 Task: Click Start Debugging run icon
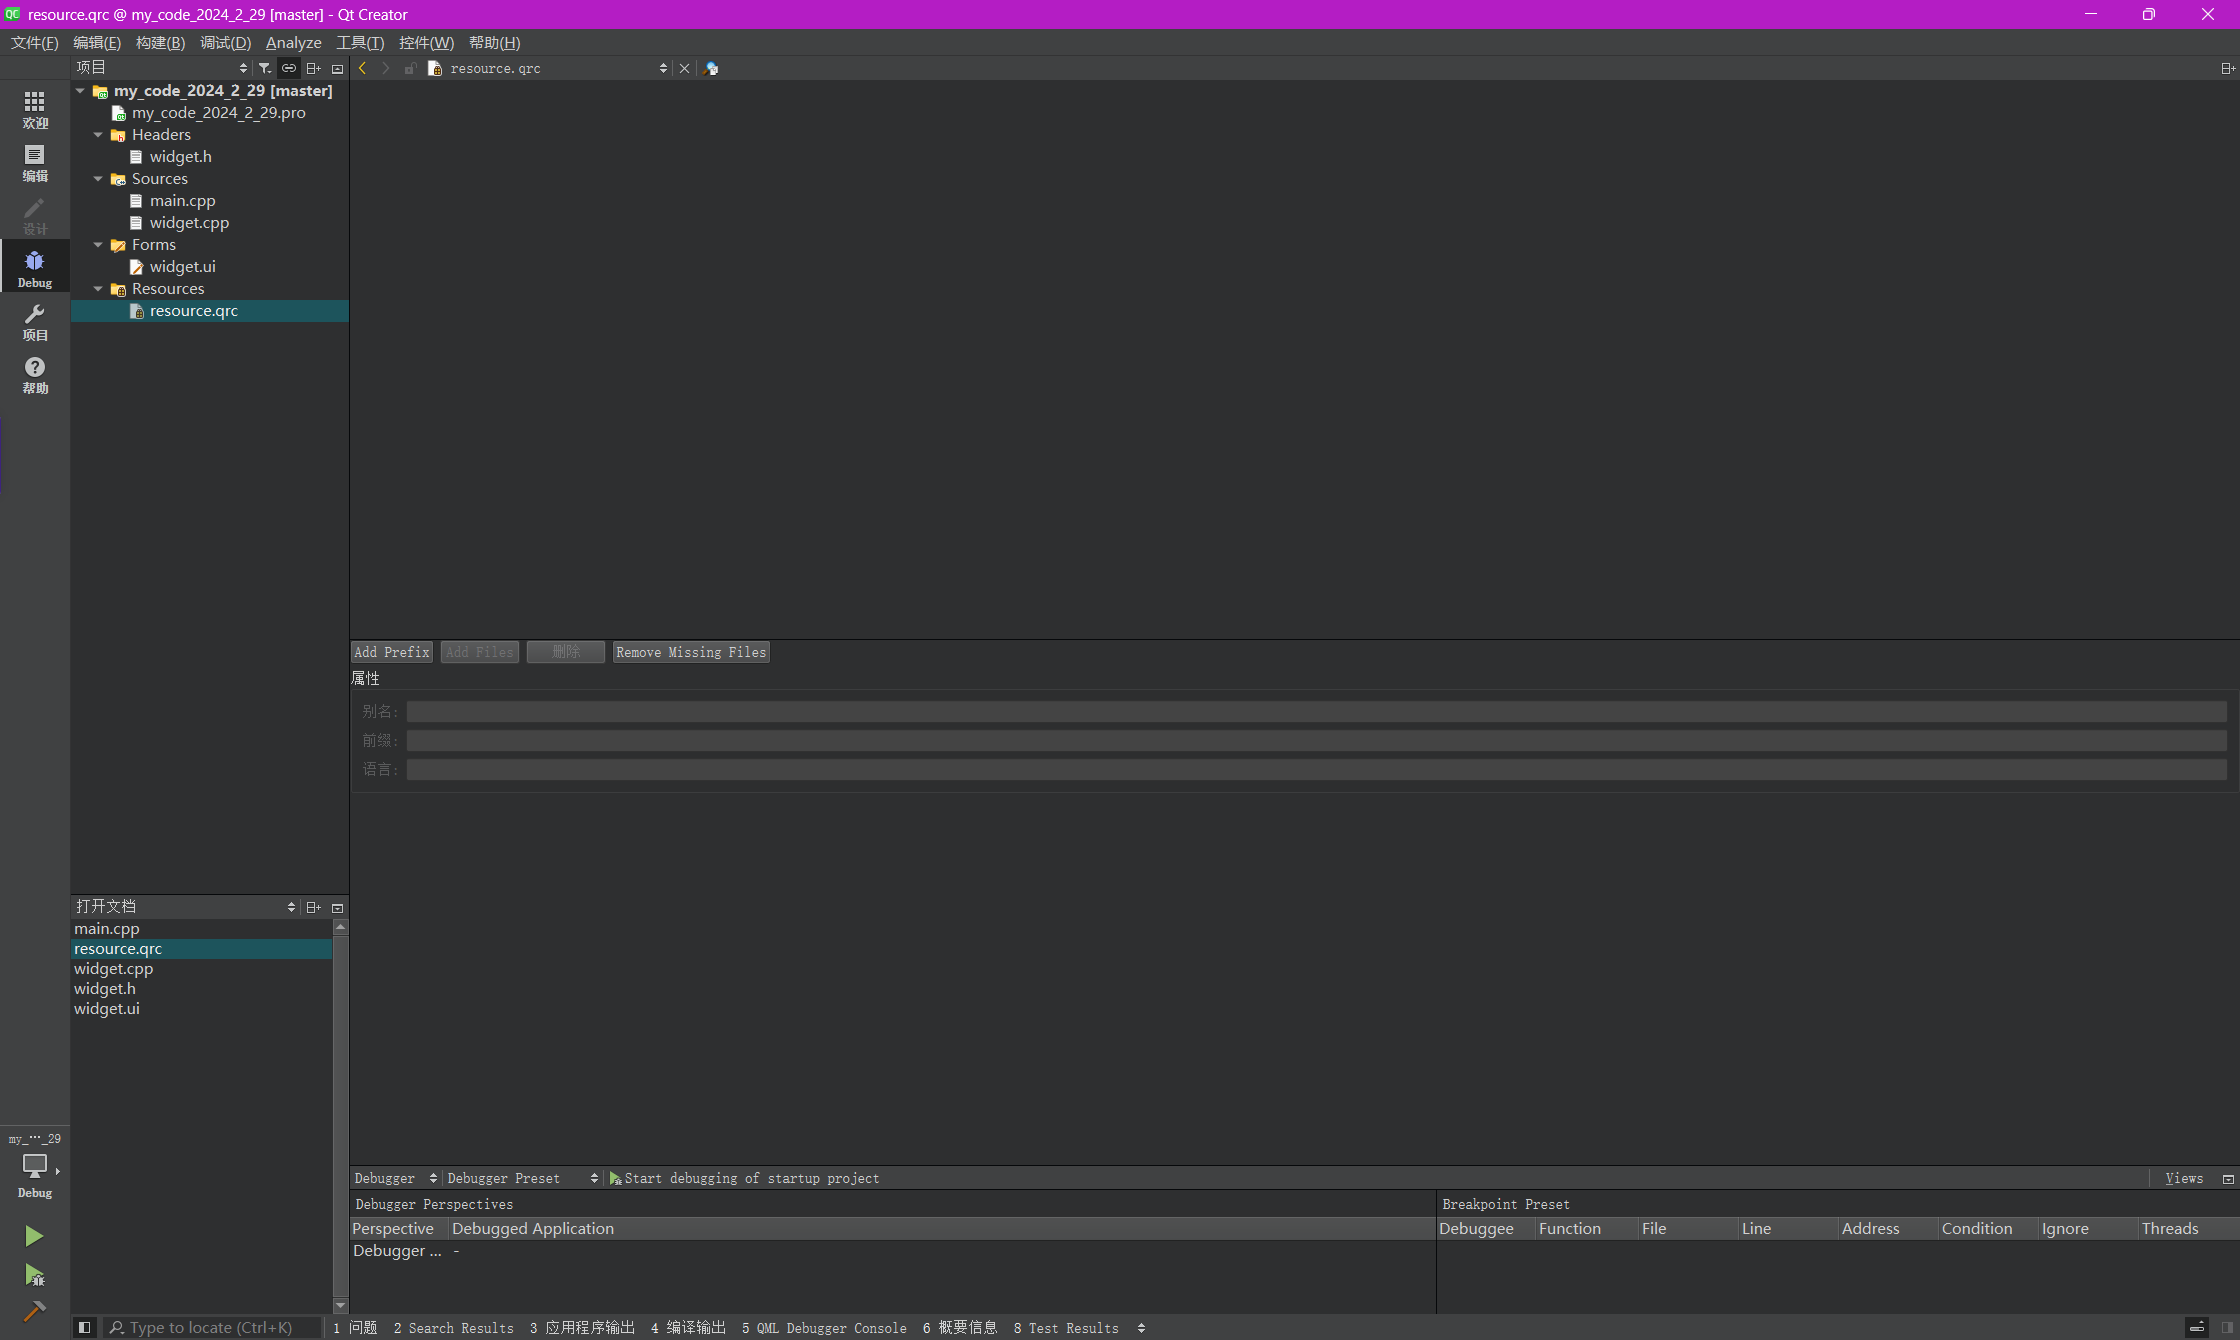coord(34,1274)
